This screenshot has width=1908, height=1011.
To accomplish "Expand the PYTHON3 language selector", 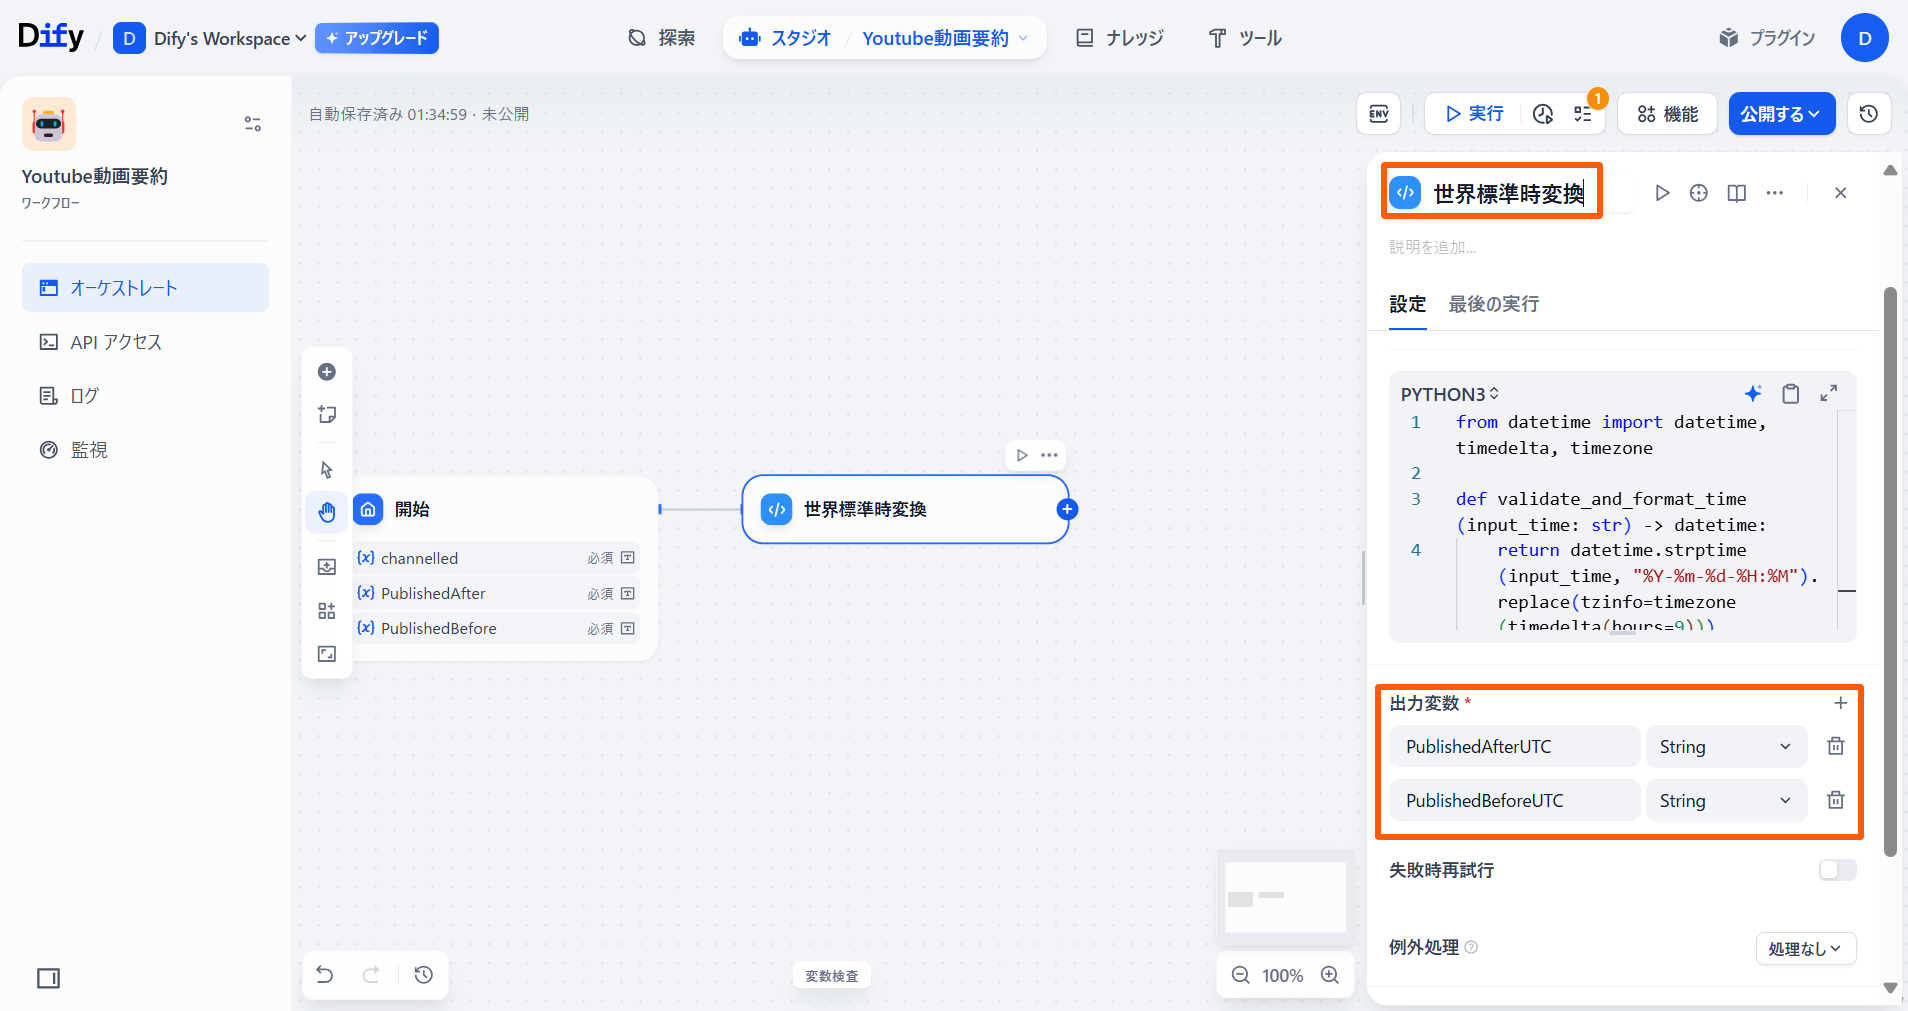I will [x=1449, y=394].
